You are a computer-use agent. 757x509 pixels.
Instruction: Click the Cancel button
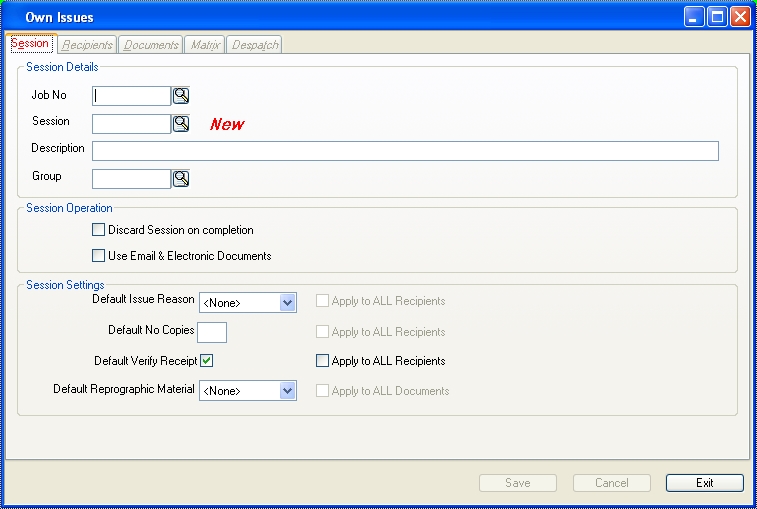tap(612, 483)
